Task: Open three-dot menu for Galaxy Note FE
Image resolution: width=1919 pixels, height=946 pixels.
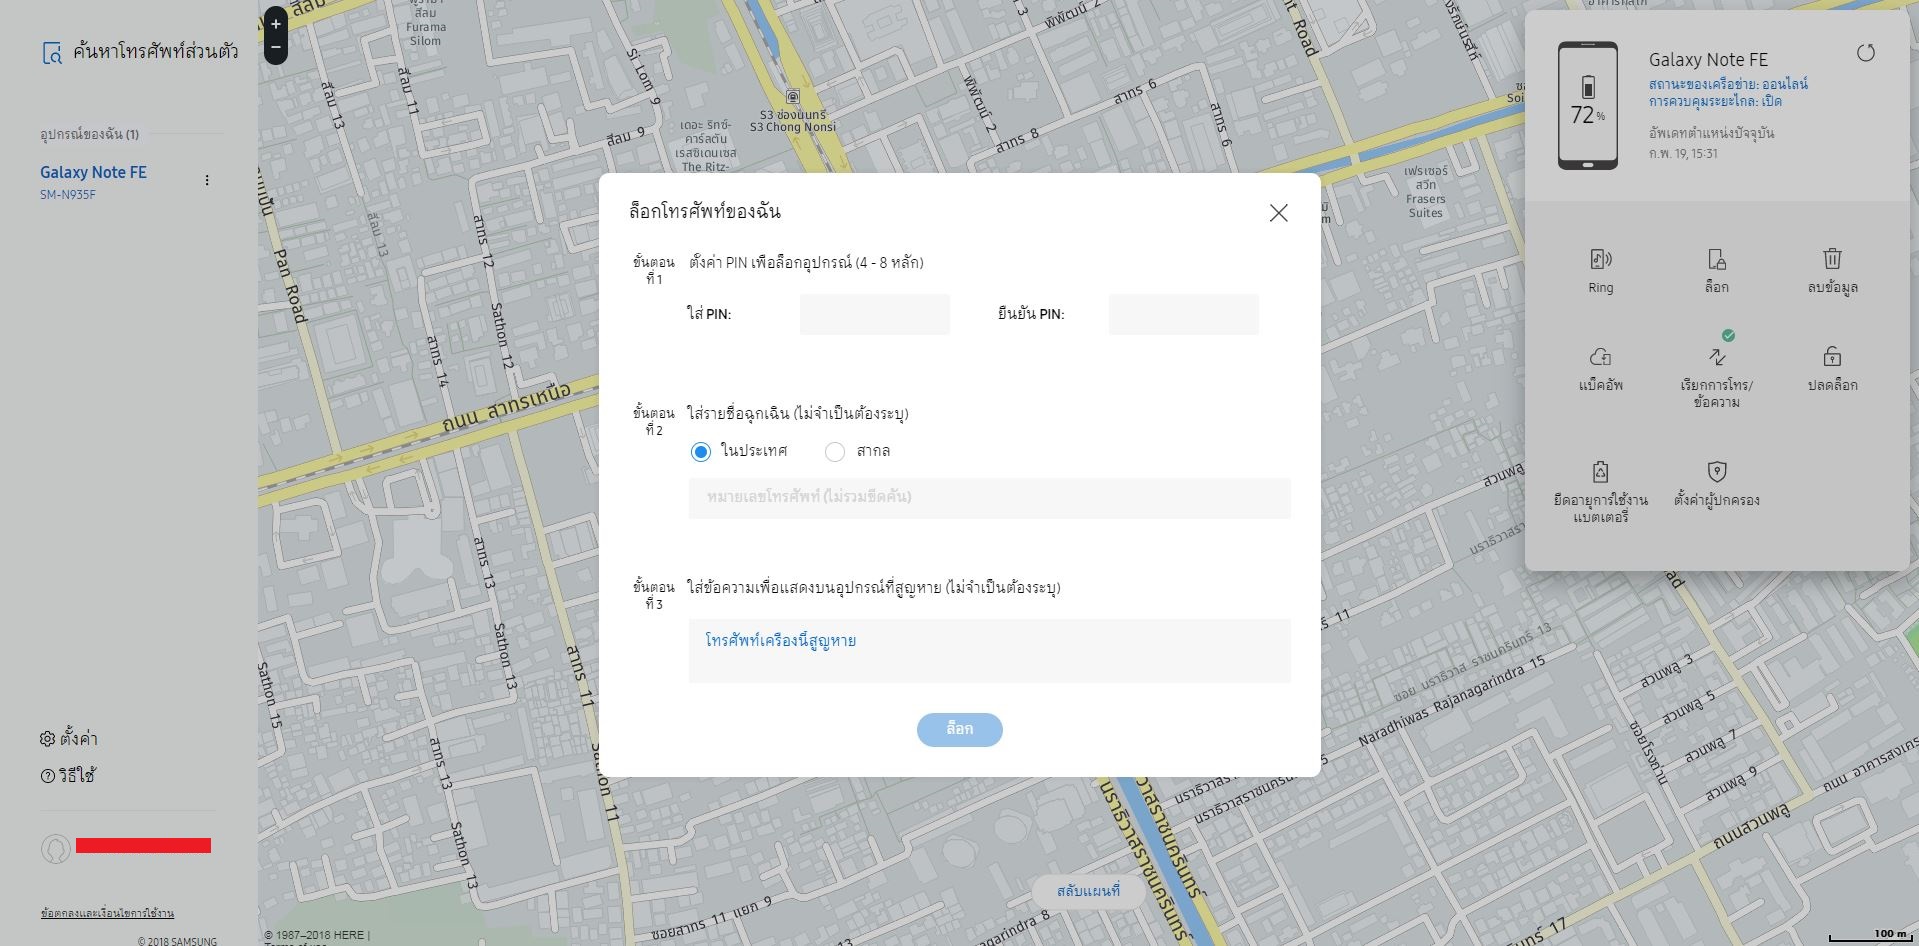Action: [x=207, y=180]
